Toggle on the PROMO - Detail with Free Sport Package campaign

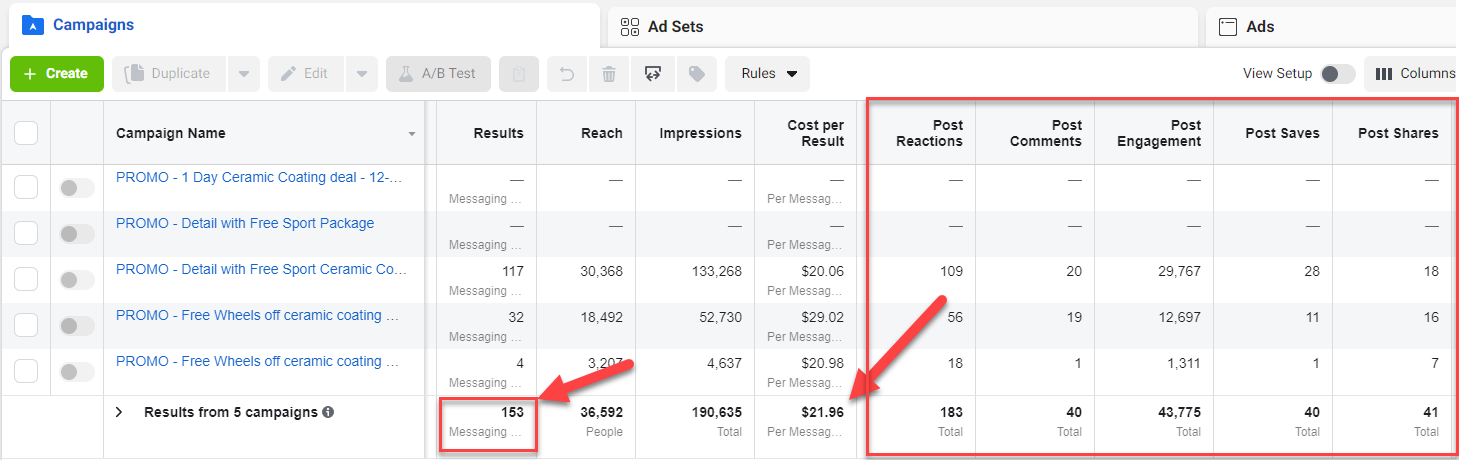(77, 234)
